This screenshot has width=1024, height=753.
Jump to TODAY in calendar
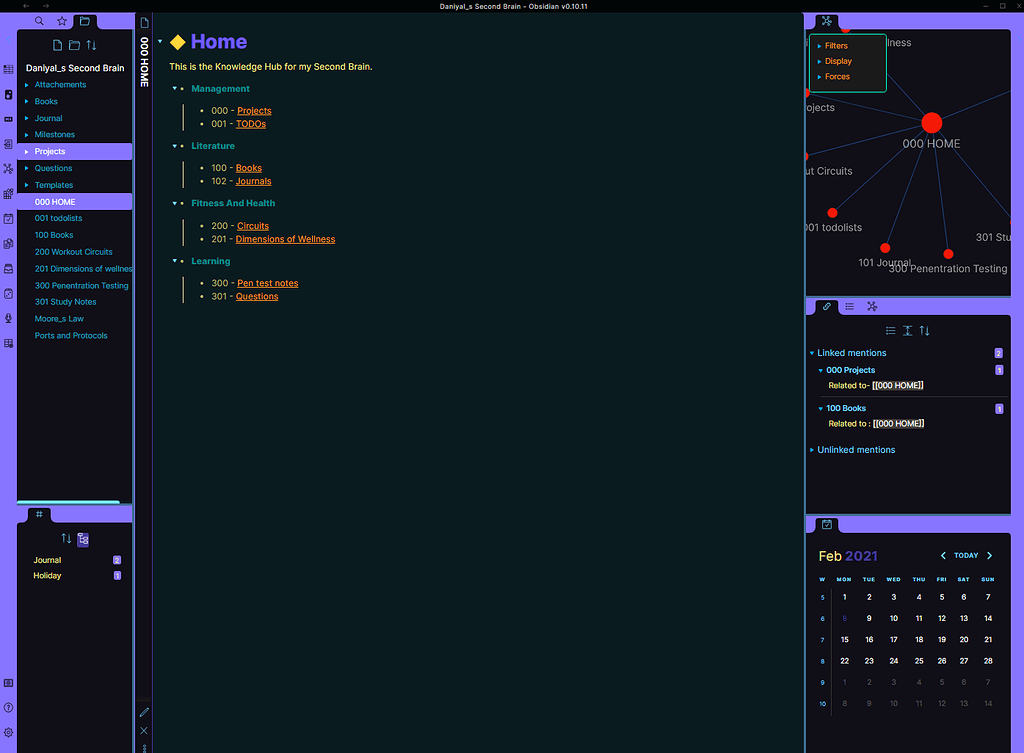click(x=966, y=556)
